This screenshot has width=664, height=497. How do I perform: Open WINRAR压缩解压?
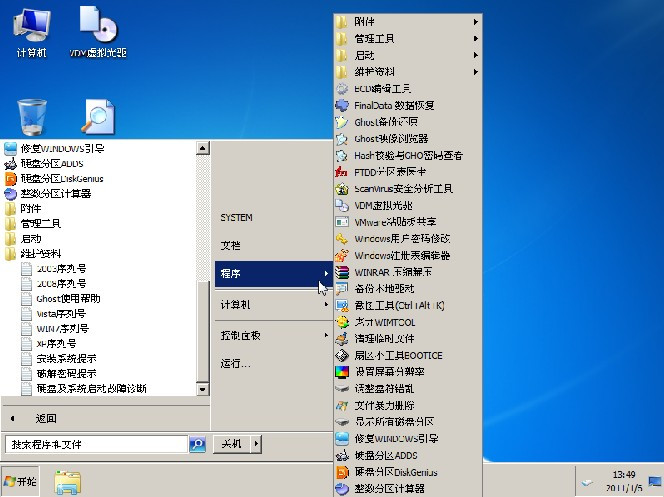coord(408,272)
